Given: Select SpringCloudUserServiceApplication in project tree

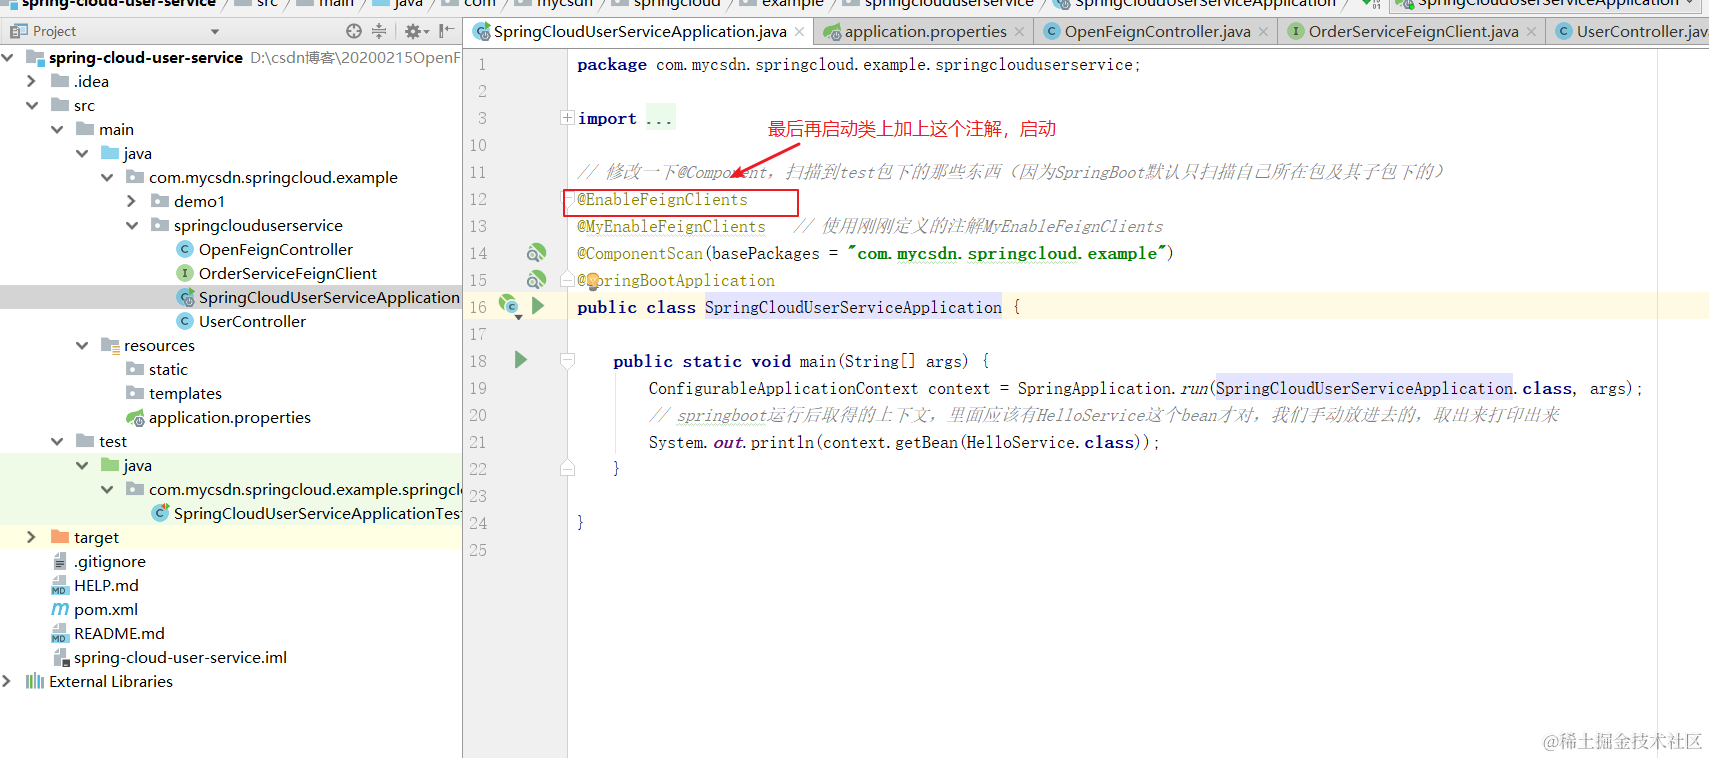Looking at the screenshot, I should [x=329, y=297].
